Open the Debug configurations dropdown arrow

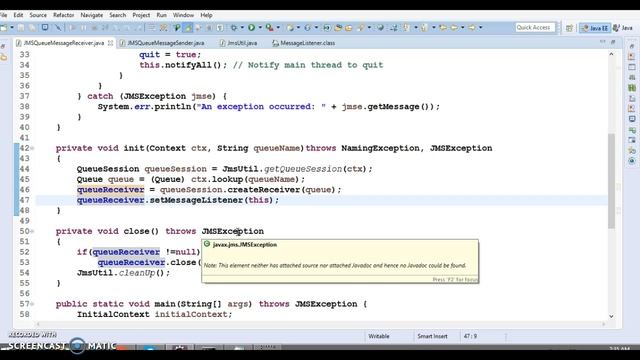click(242, 27)
